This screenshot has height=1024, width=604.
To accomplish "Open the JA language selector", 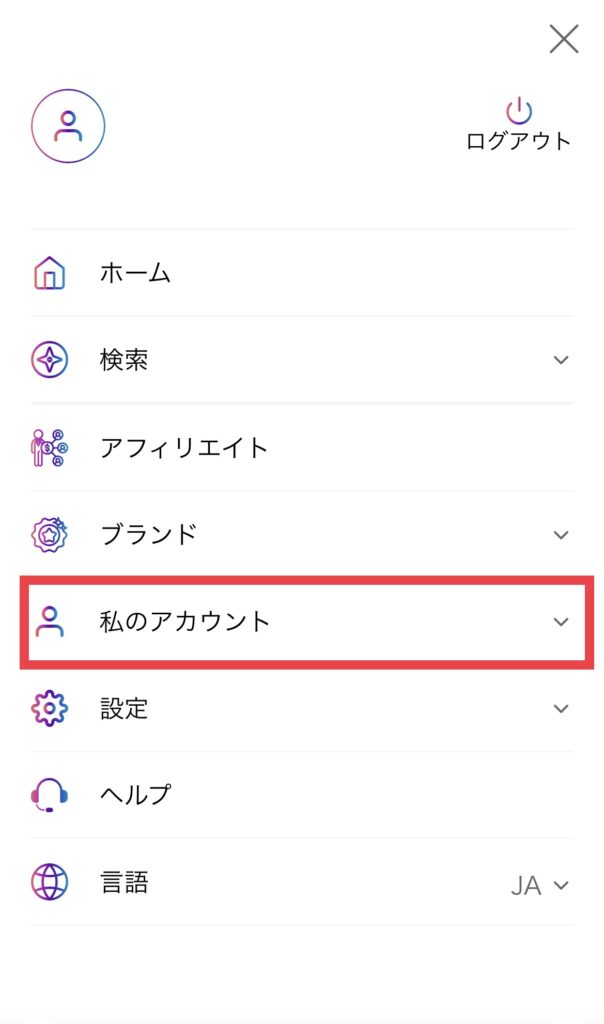I will pyautogui.click(x=540, y=883).
